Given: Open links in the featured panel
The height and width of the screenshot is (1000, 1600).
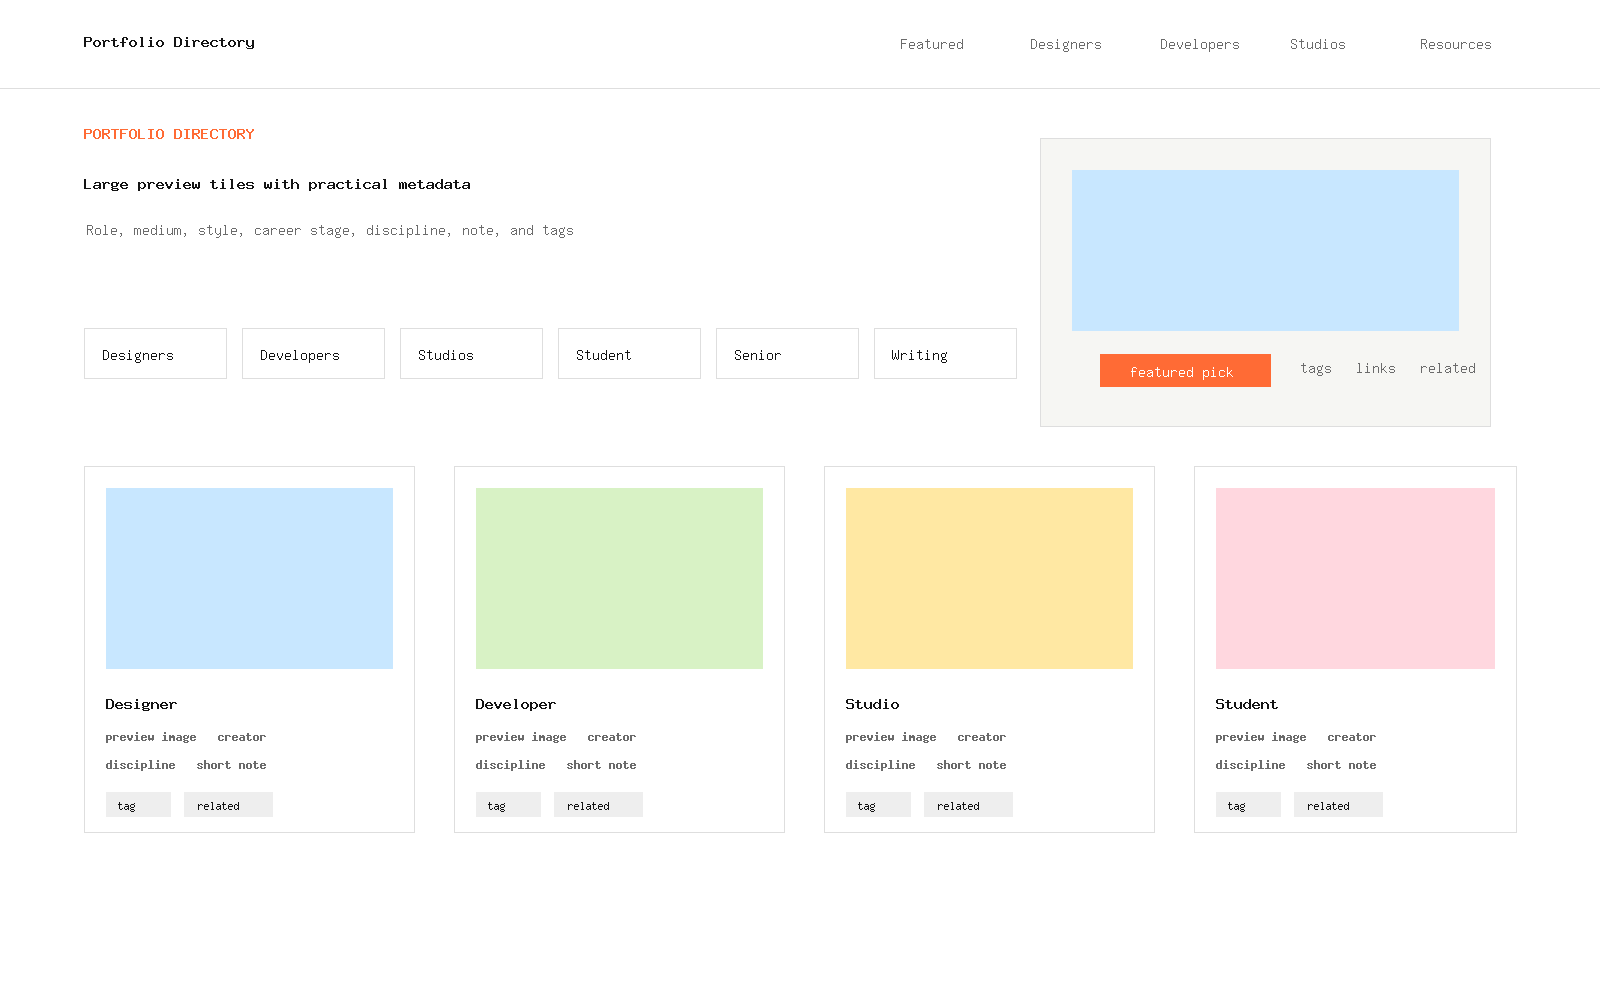Looking at the screenshot, I should pos(1376,368).
